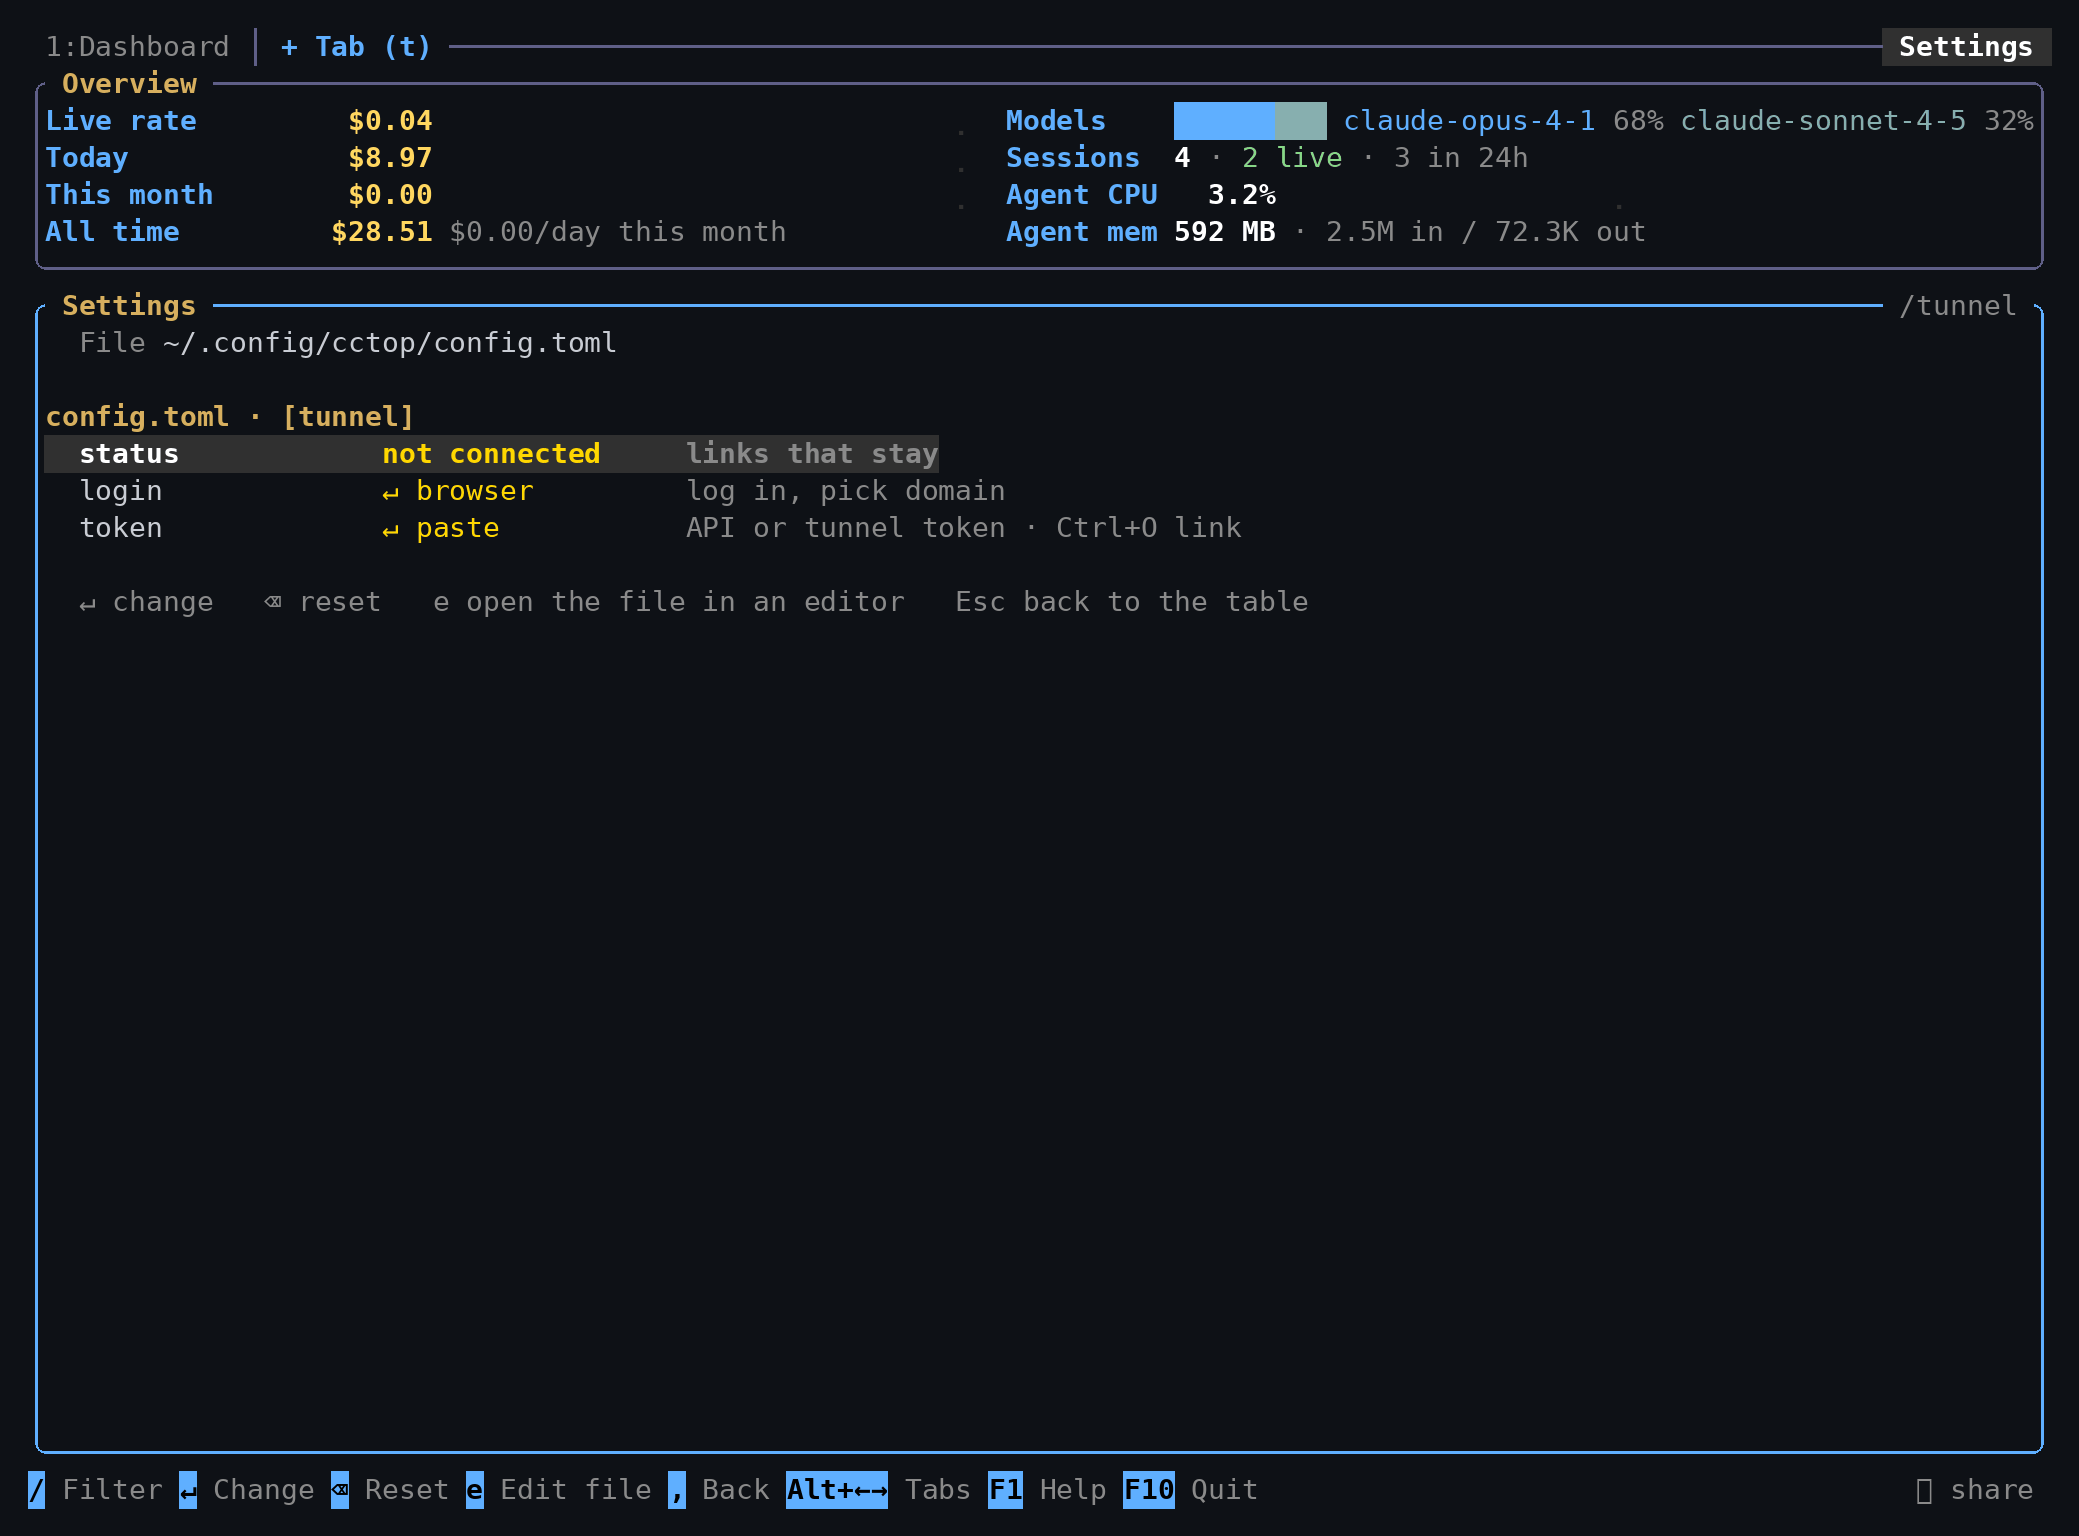2079x1536 pixels.
Task: Click 'e open the file in an editor' hint
Action: 669,602
